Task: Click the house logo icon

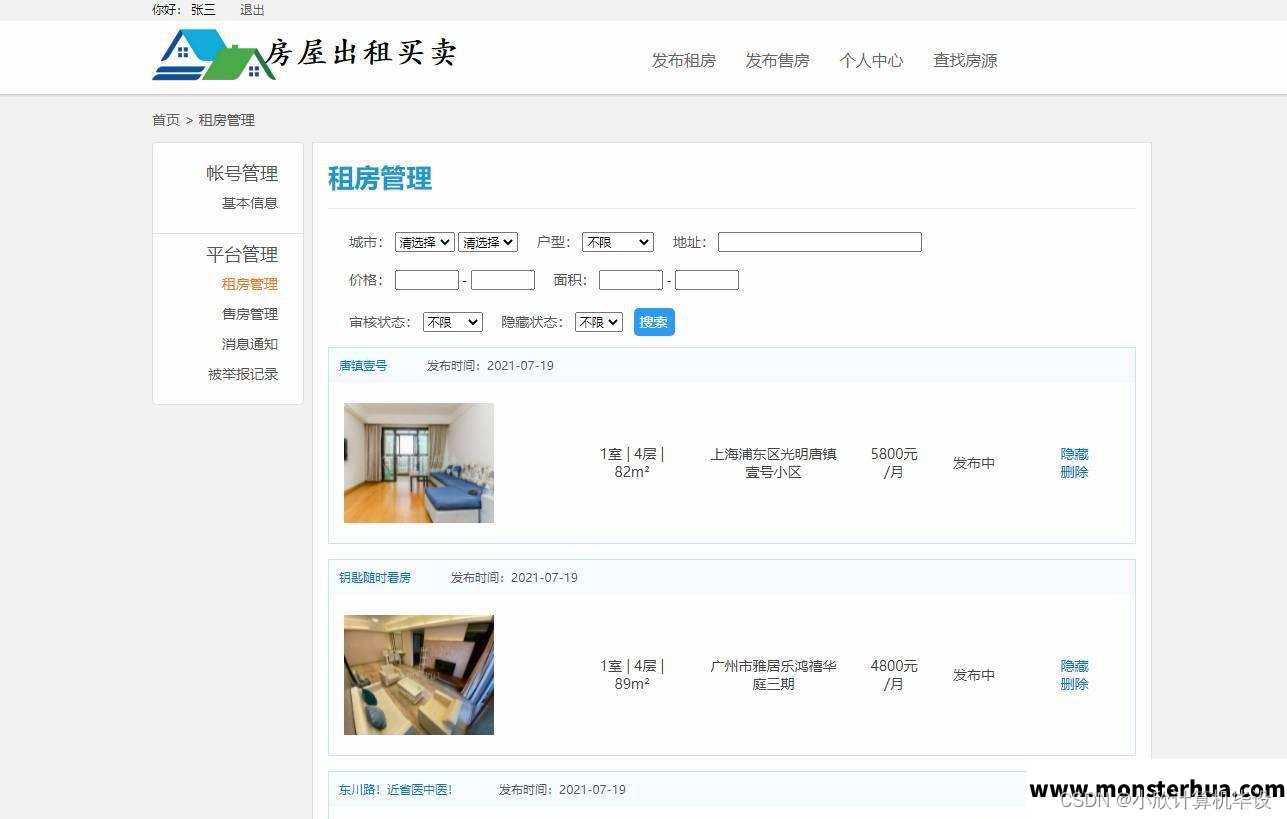Action: [x=213, y=54]
